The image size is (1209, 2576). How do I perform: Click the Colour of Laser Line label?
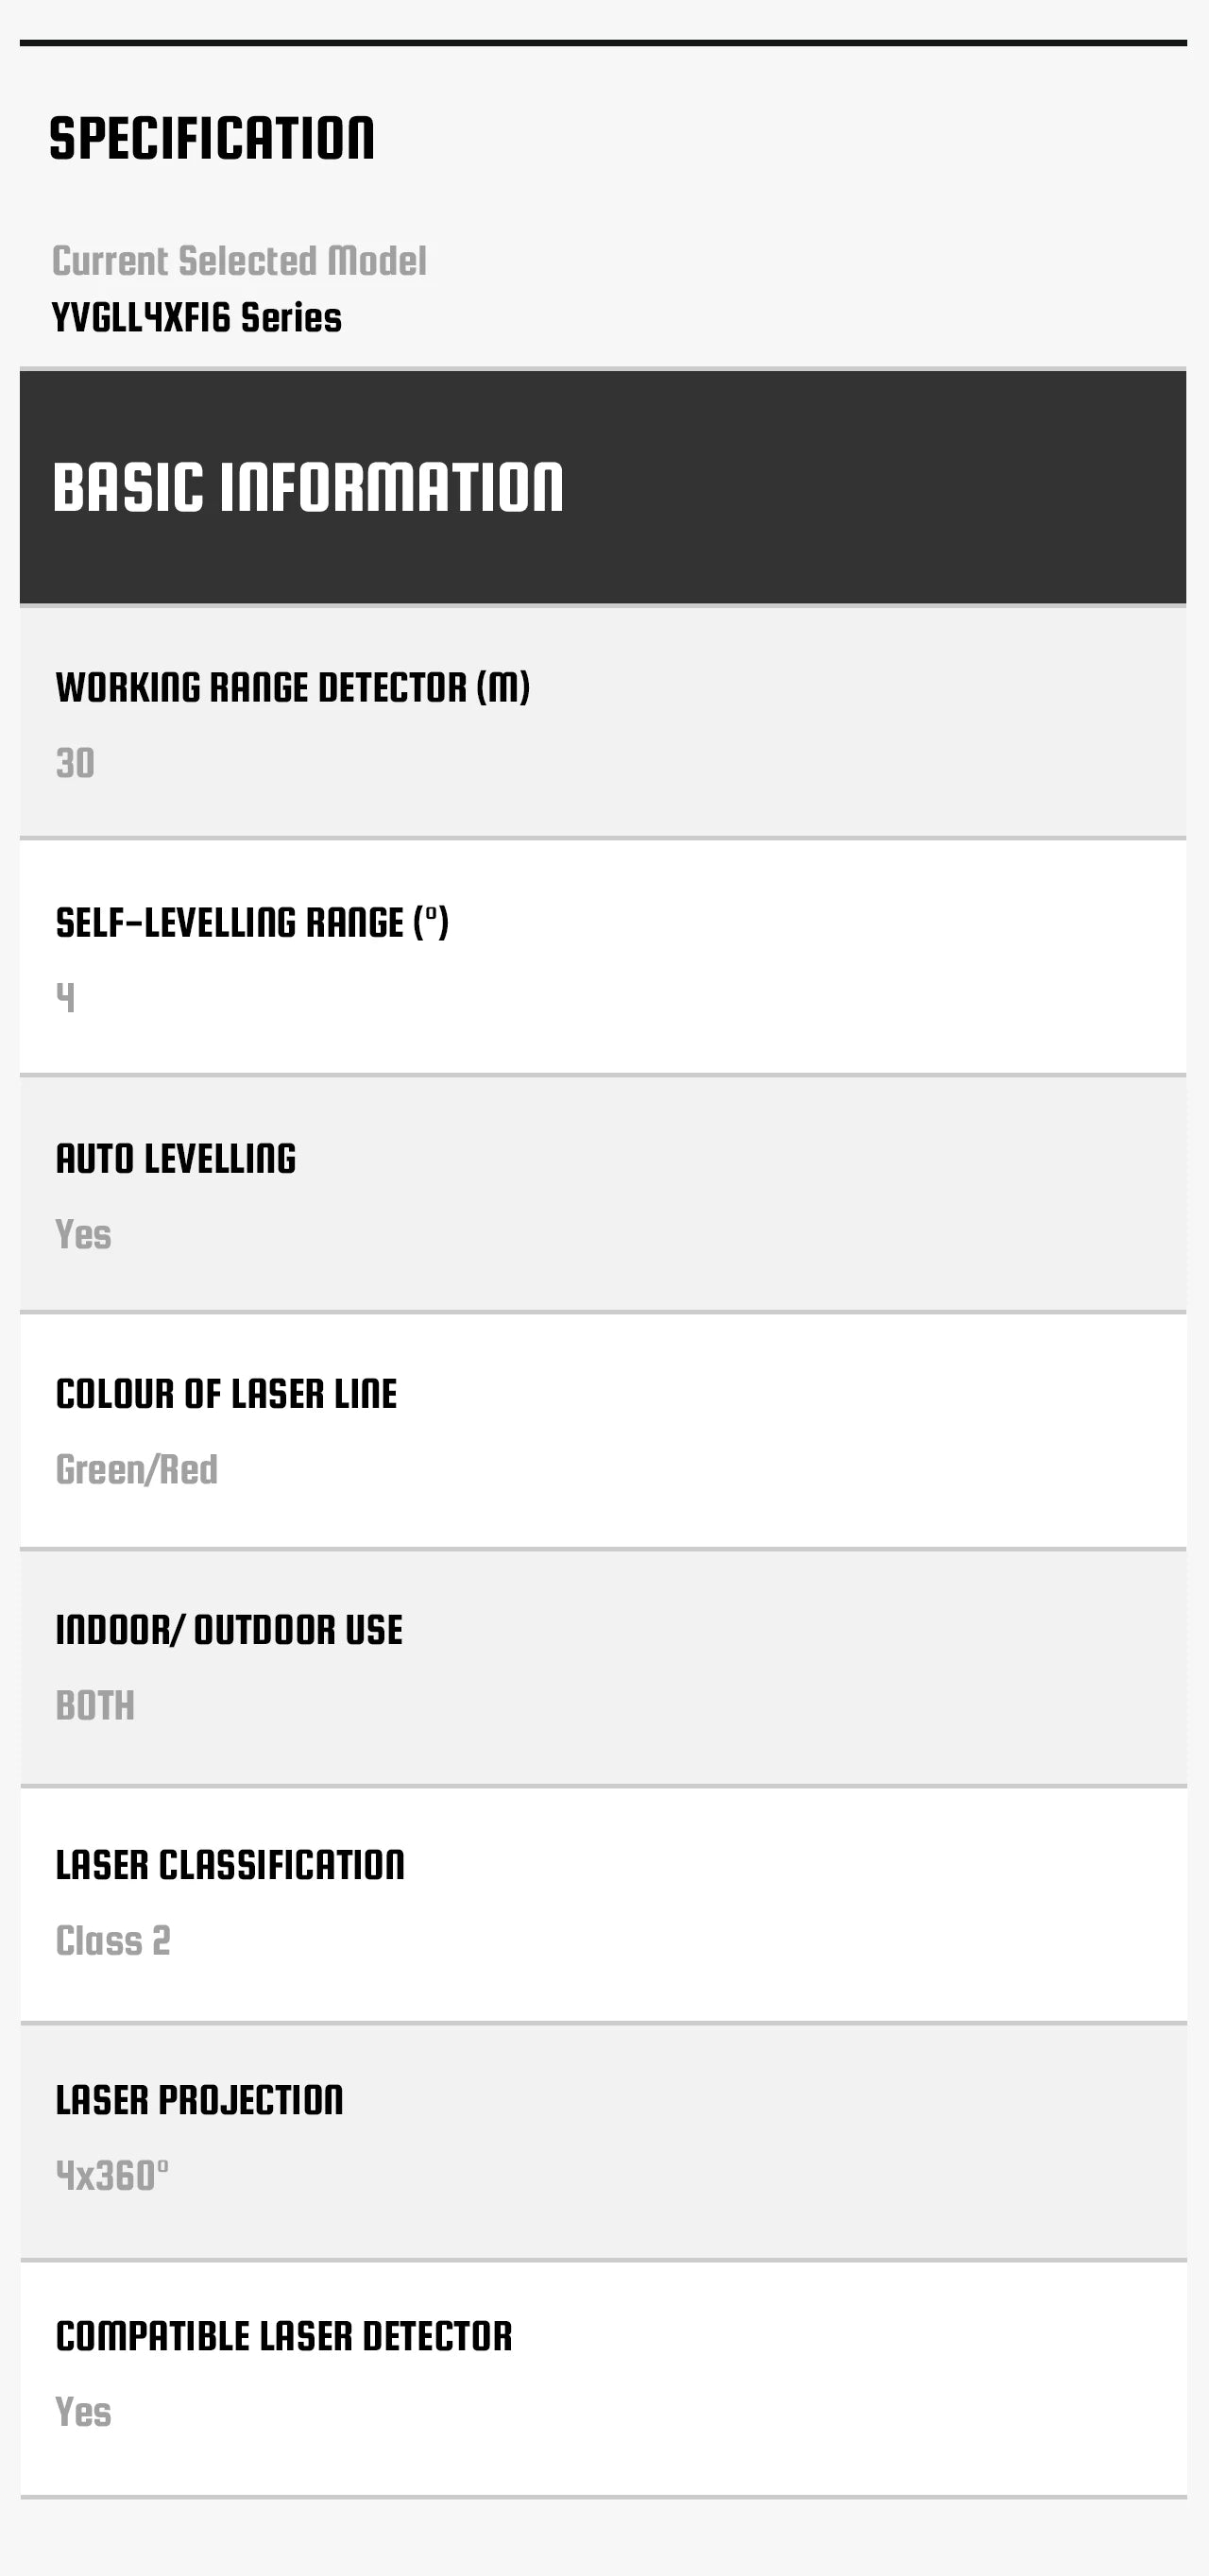pos(226,1393)
